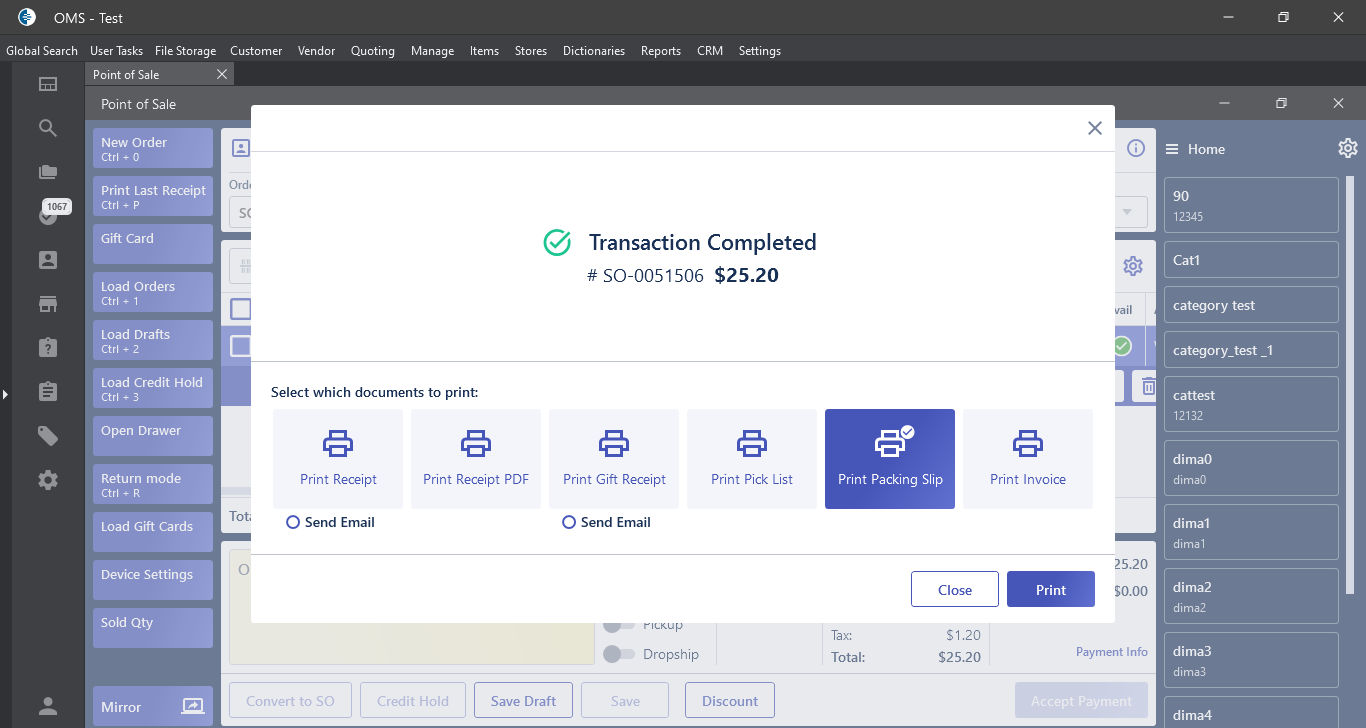The image size is (1366, 728).
Task: Click the Print button in dialog
Action: coord(1051,589)
